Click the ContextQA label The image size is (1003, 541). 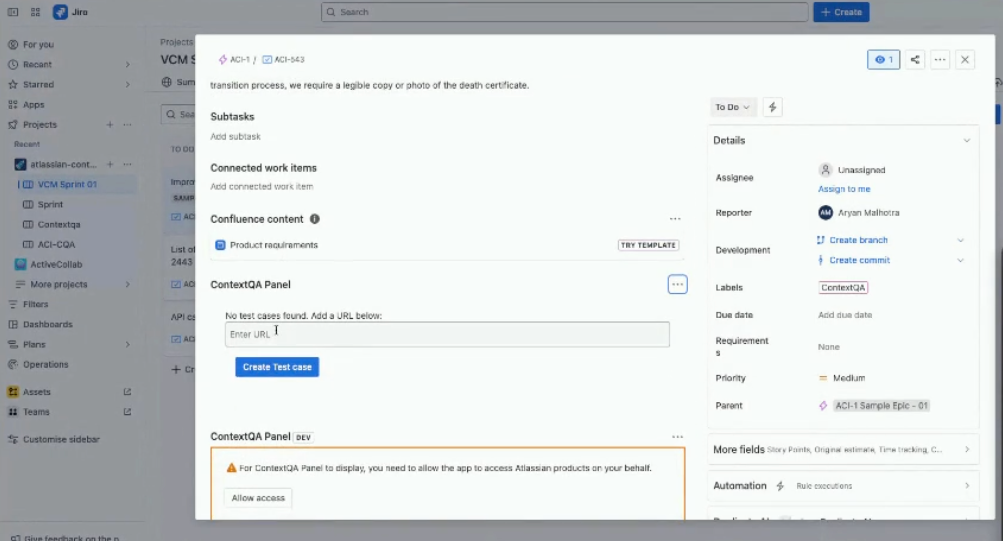click(x=843, y=288)
